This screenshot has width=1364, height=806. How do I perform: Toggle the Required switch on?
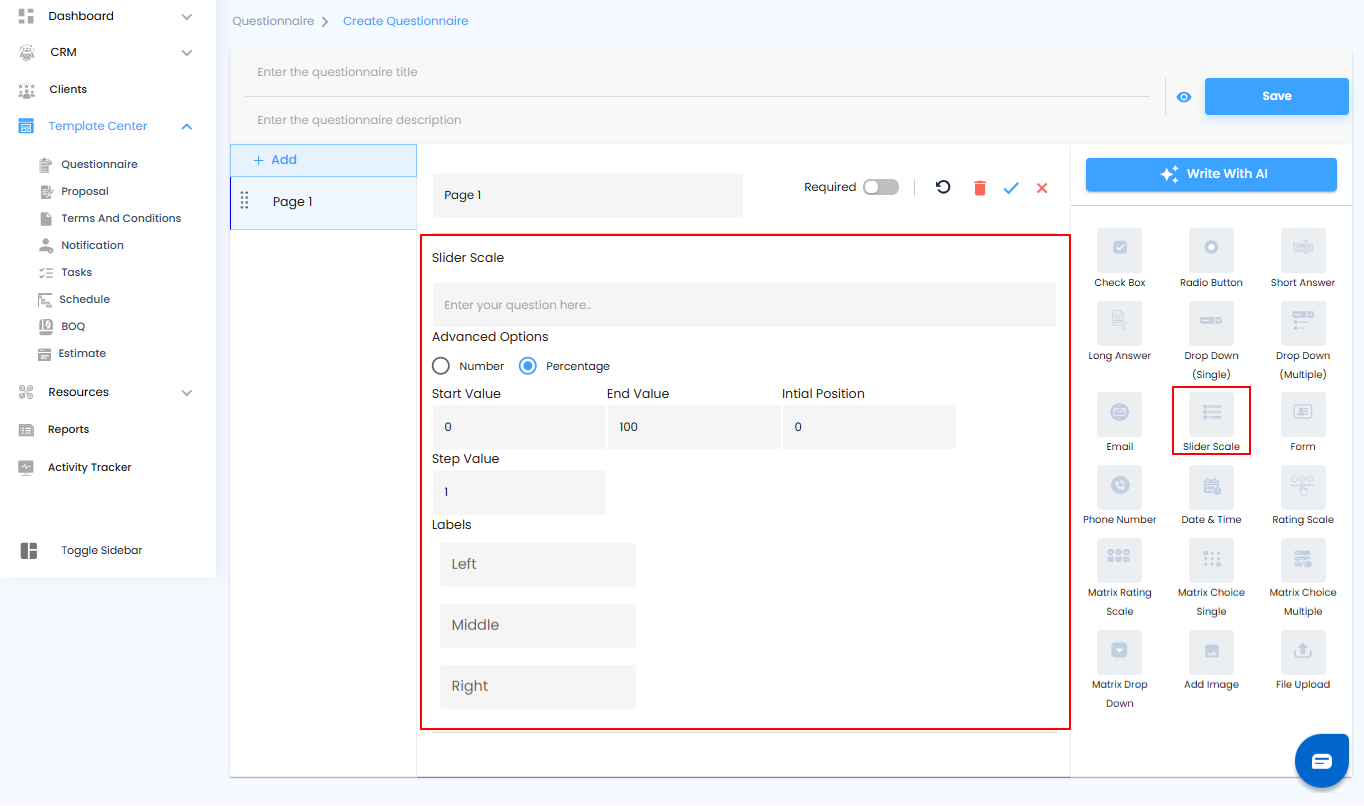click(x=881, y=187)
